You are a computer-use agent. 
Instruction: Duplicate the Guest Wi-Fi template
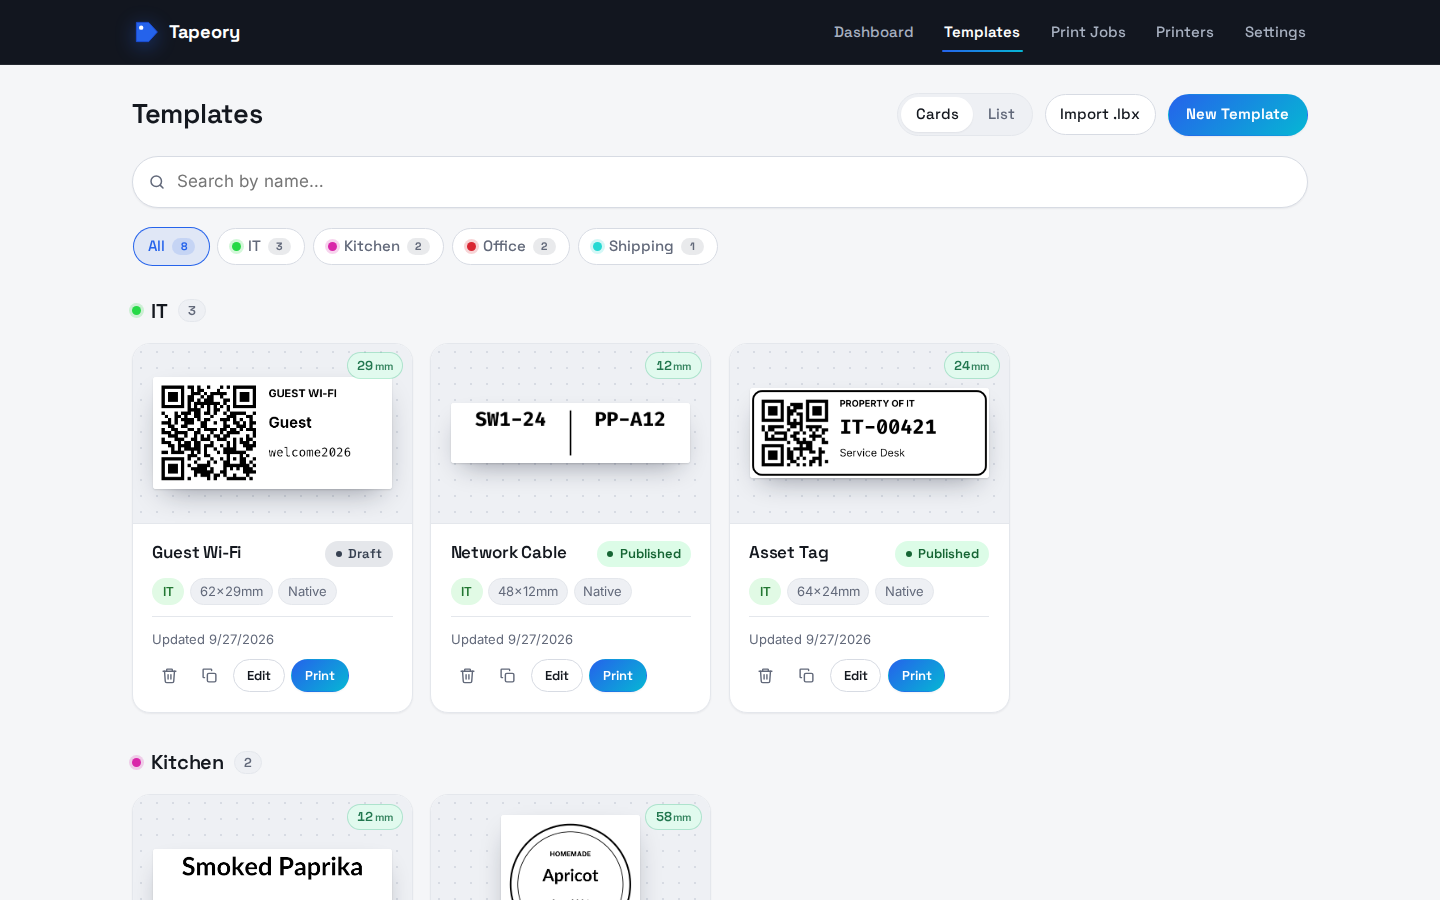pos(209,676)
